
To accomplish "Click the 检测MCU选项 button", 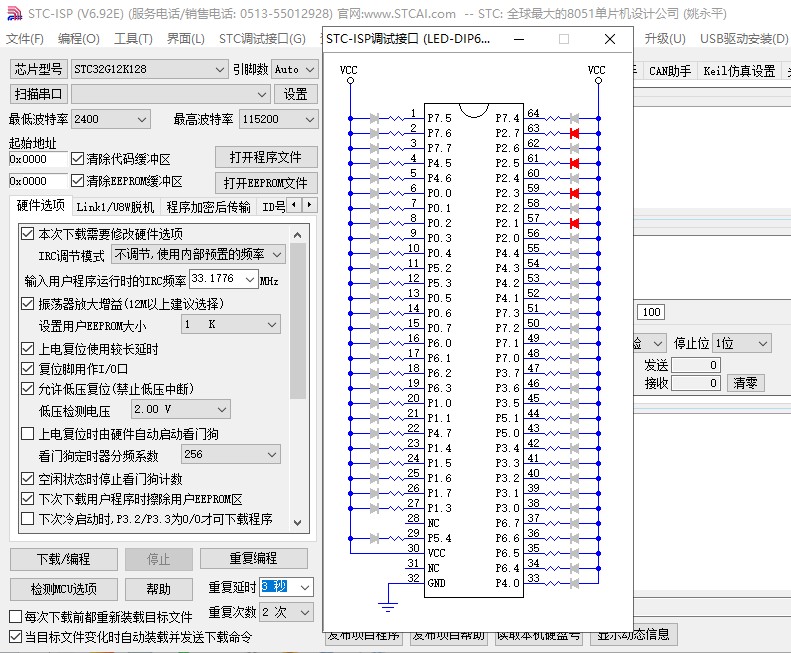I will click(x=64, y=588).
